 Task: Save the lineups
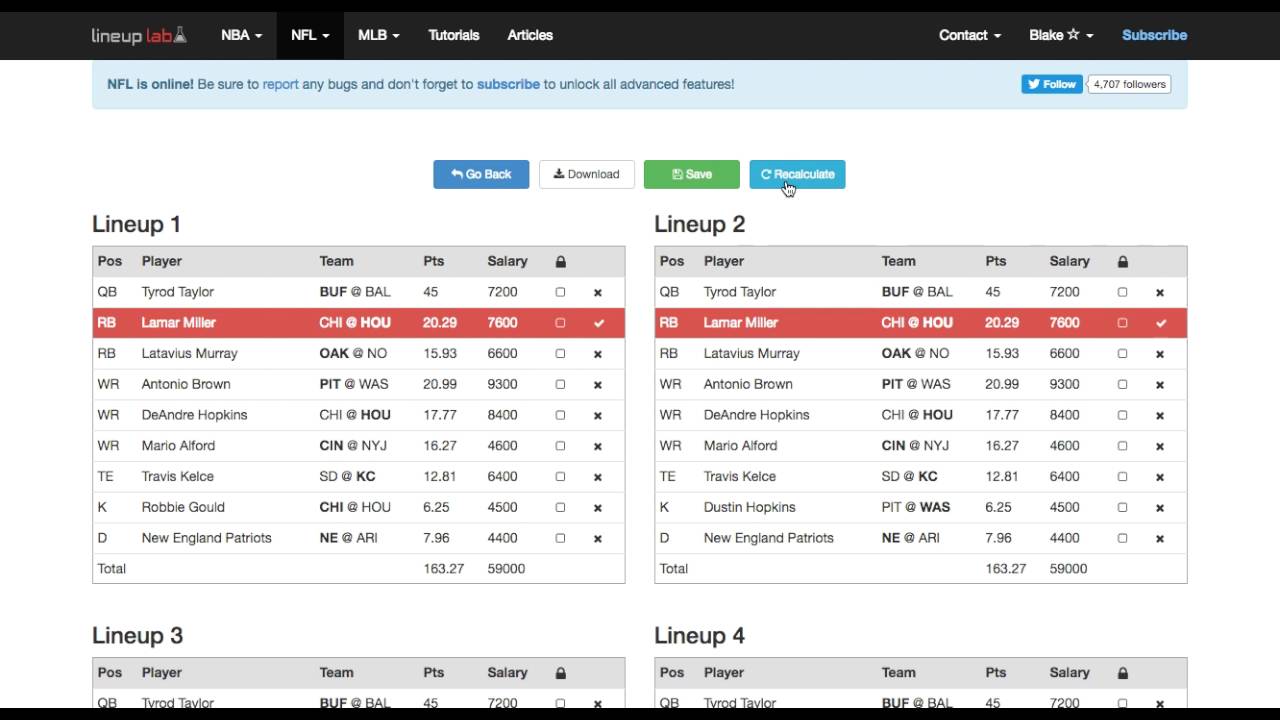(x=692, y=174)
